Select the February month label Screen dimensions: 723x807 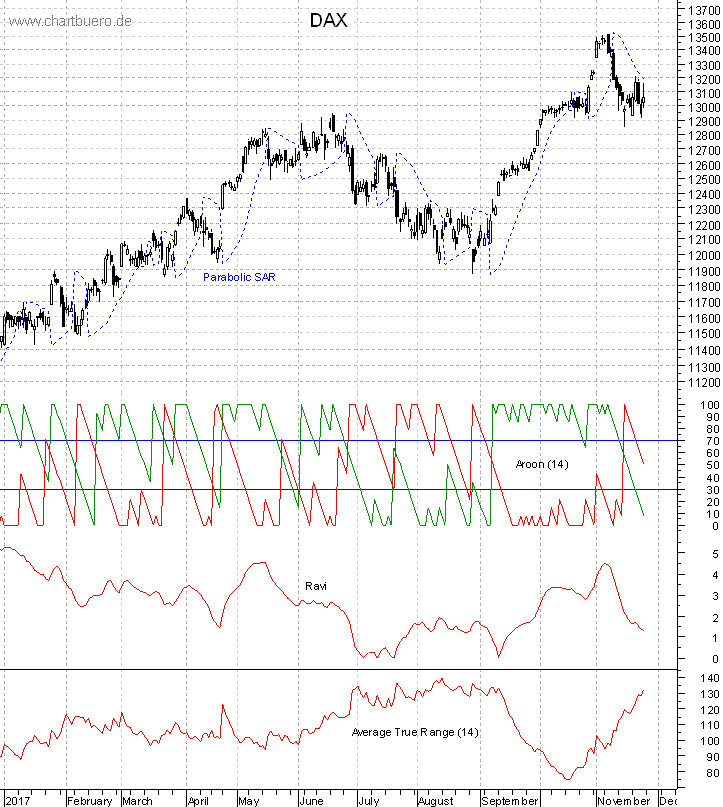coord(90,801)
